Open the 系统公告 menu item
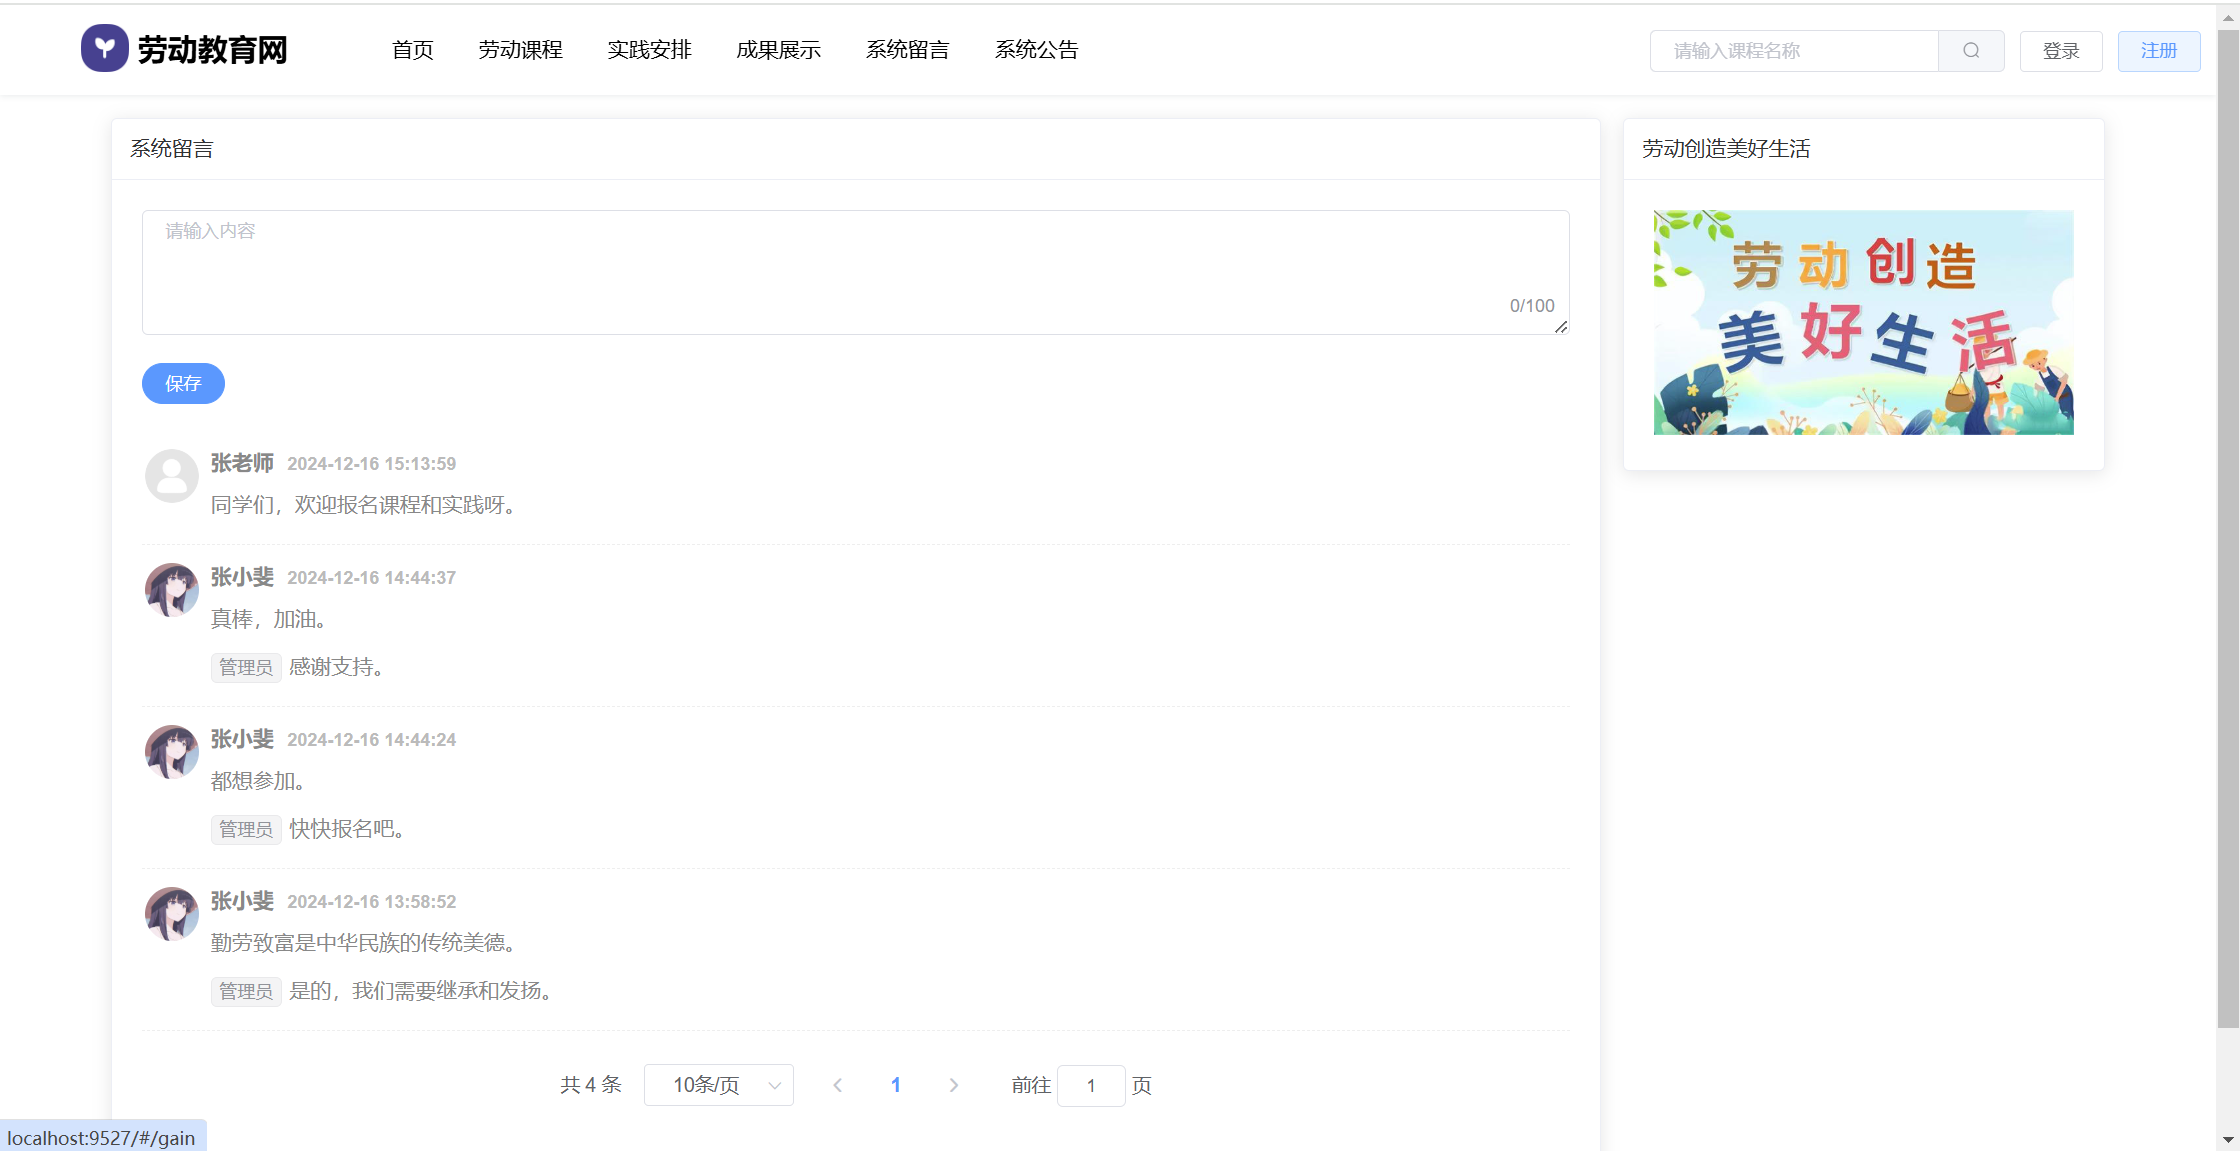 coord(1036,50)
